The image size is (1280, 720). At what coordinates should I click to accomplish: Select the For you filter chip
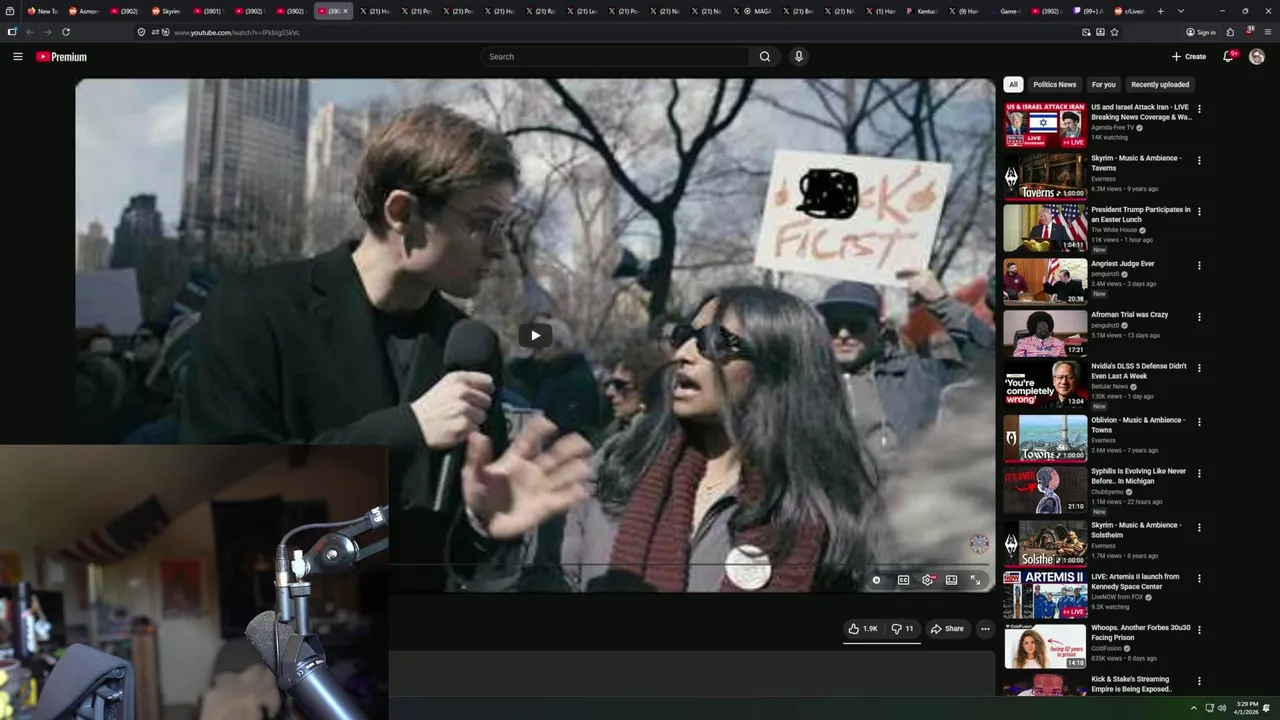(x=1104, y=85)
